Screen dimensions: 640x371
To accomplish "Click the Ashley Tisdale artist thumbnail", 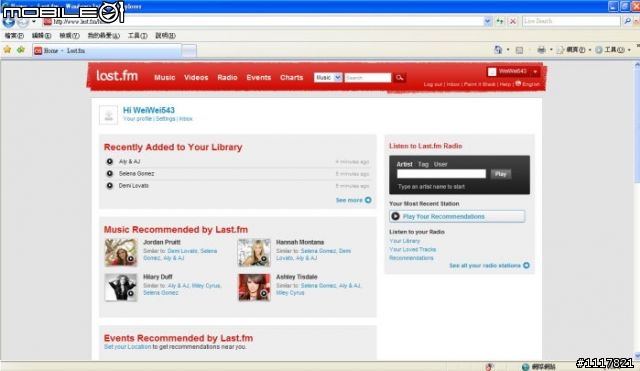I will [254, 287].
